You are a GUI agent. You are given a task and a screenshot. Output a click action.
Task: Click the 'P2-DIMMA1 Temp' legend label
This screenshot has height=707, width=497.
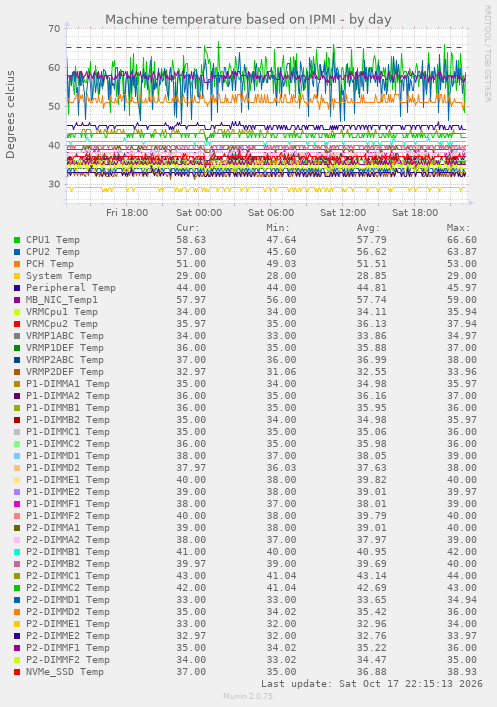68,528
